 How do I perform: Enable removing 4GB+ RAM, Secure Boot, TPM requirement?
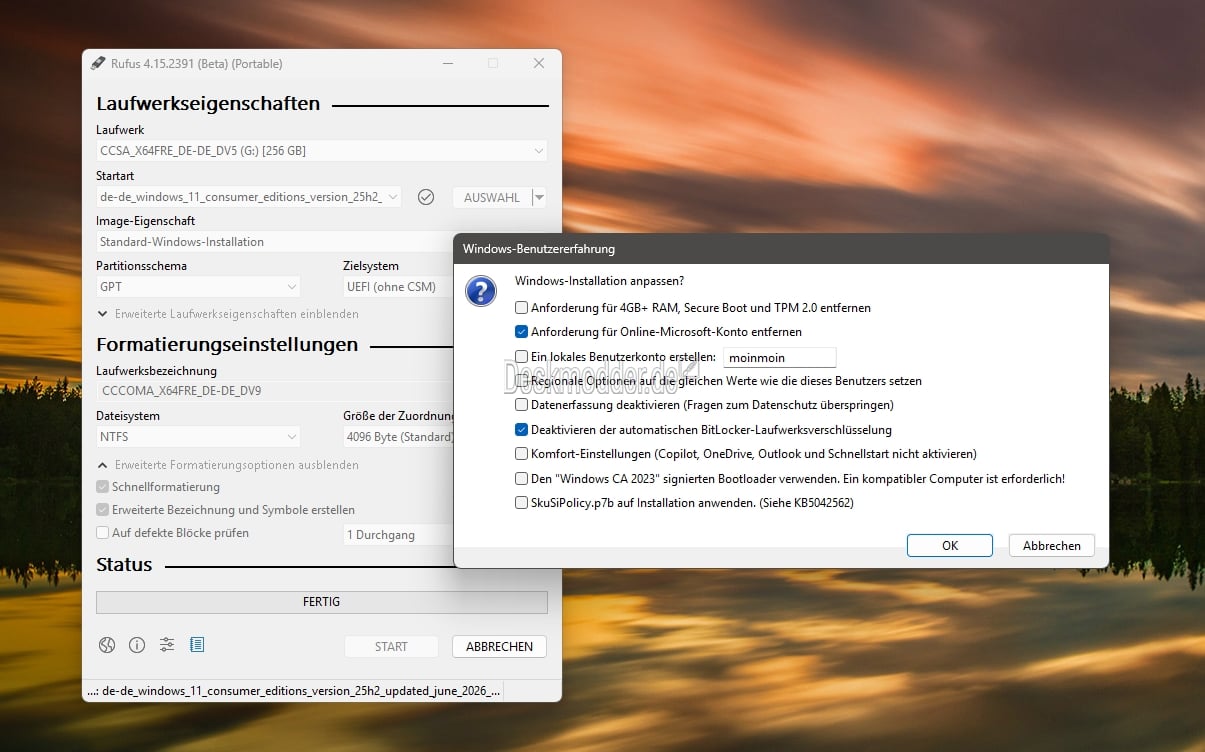[x=521, y=308]
